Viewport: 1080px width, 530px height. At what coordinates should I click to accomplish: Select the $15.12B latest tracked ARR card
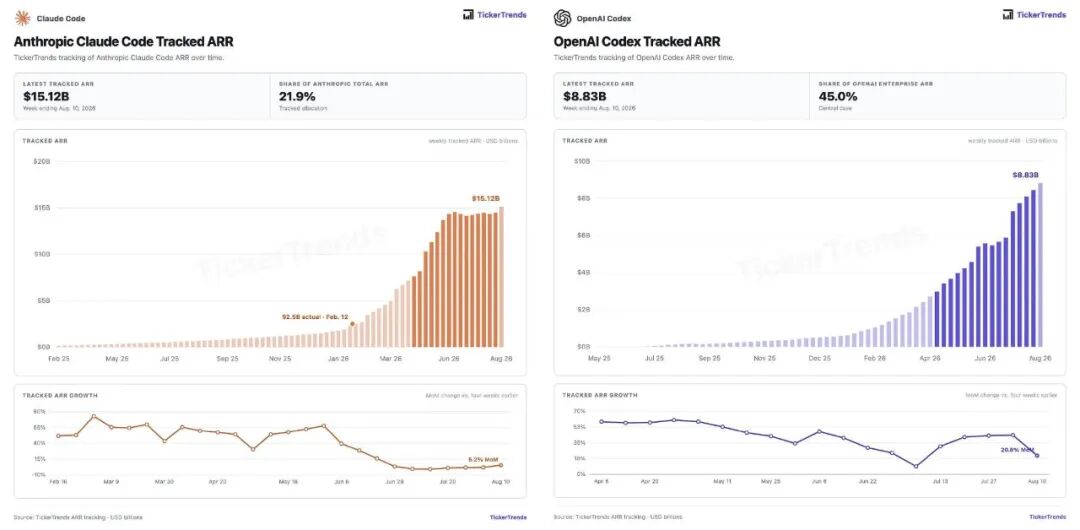143,96
